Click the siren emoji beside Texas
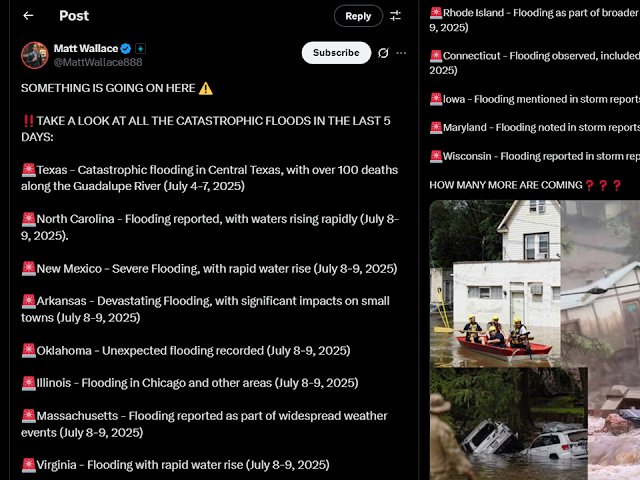Image resolution: width=640 pixels, height=480 pixels. pyautogui.click(x=29, y=170)
